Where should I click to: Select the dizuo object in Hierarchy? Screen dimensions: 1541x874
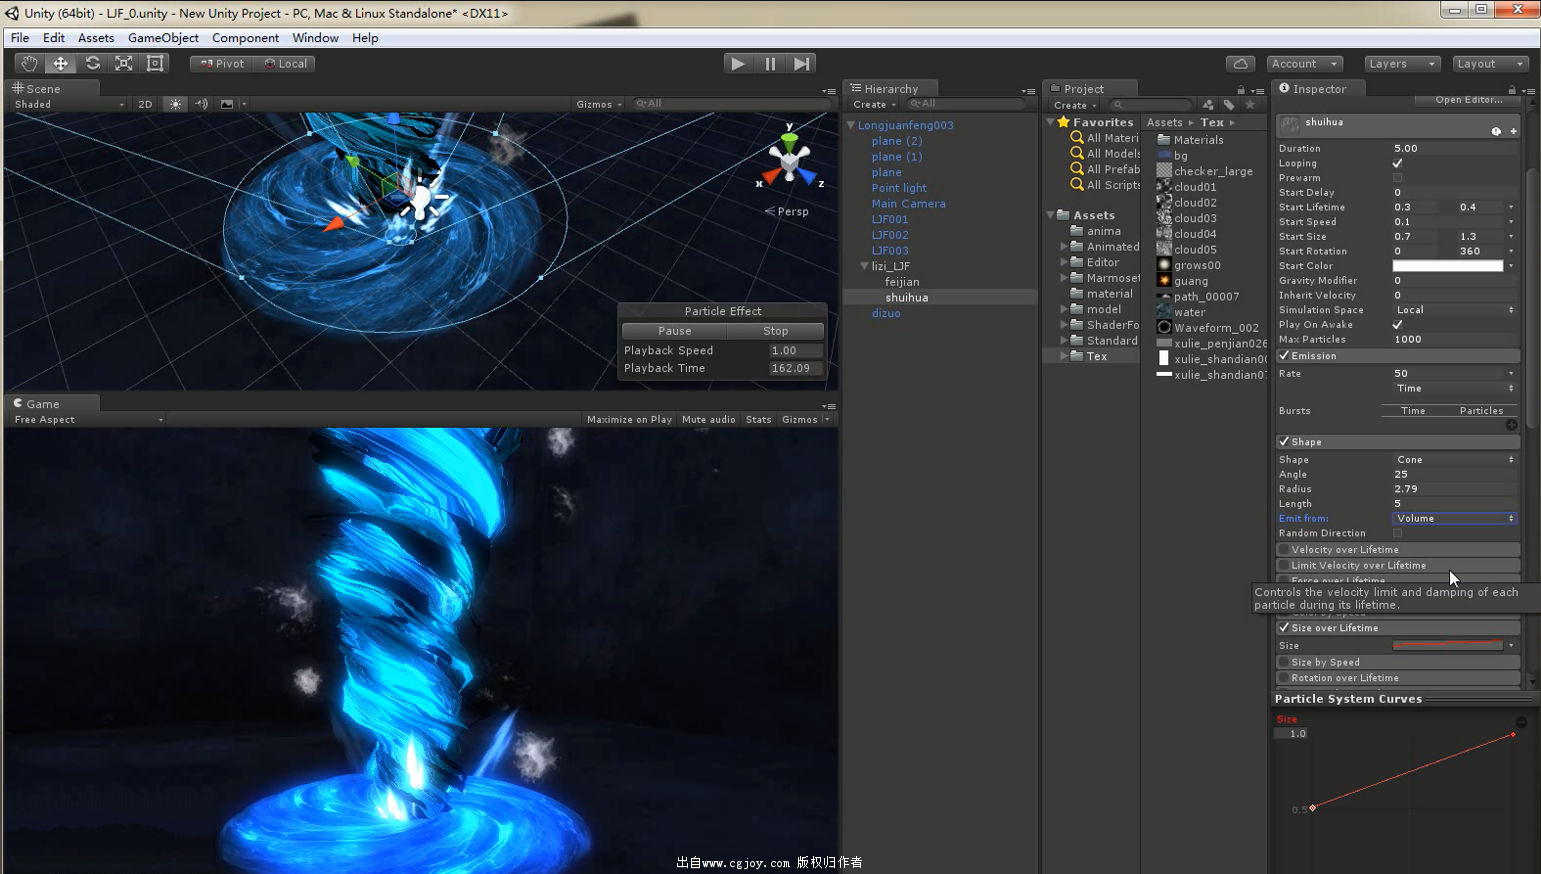click(886, 313)
